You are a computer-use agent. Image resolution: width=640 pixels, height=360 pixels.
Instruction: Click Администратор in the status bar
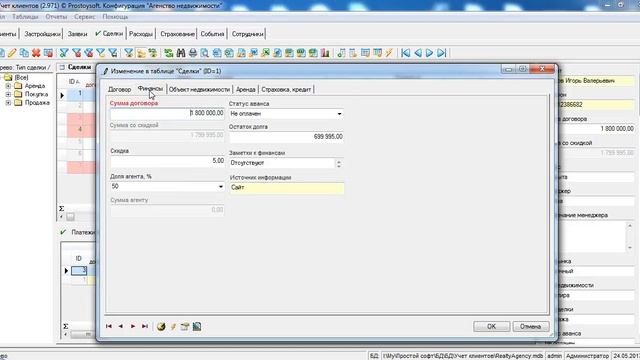point(588,356)
